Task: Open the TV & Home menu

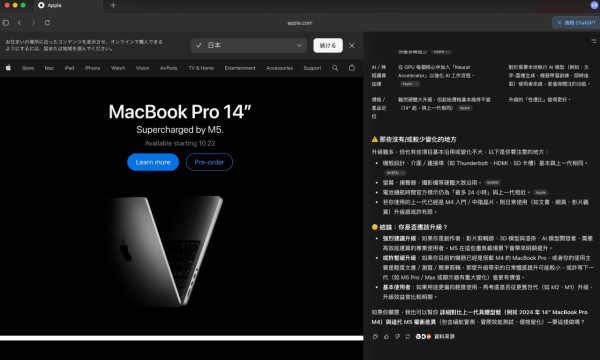Action: coord(201,68)
